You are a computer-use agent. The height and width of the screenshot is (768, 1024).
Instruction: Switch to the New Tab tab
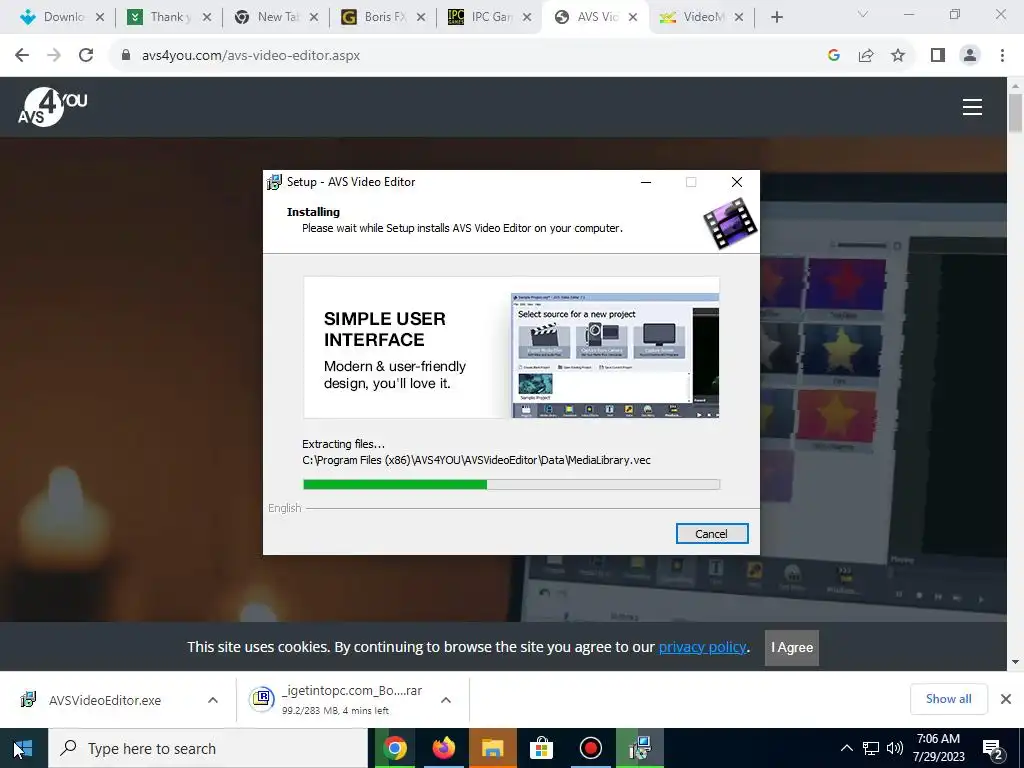point(277,17)
